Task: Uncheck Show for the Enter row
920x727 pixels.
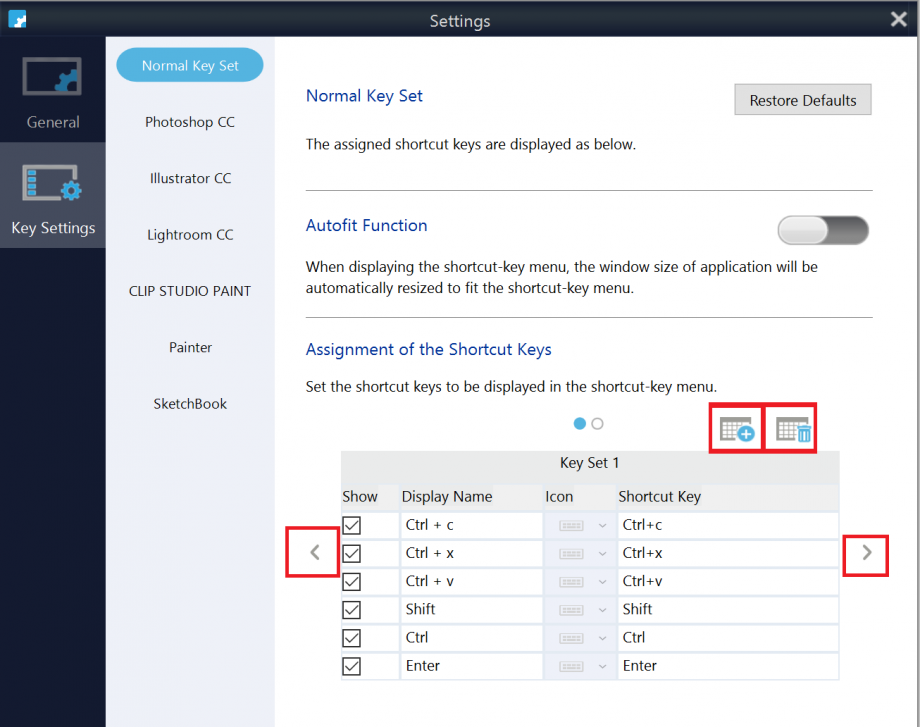Action: coord(351,666)
